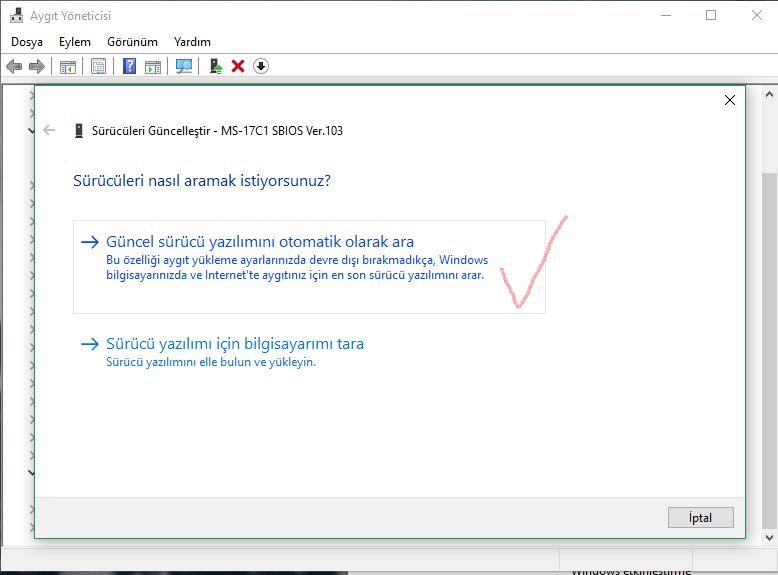The width and height of the screenshot is (778, 575).
Task: Close the Sürücüleri Güncelleştir dialog with X
Action: click(730, 100)
